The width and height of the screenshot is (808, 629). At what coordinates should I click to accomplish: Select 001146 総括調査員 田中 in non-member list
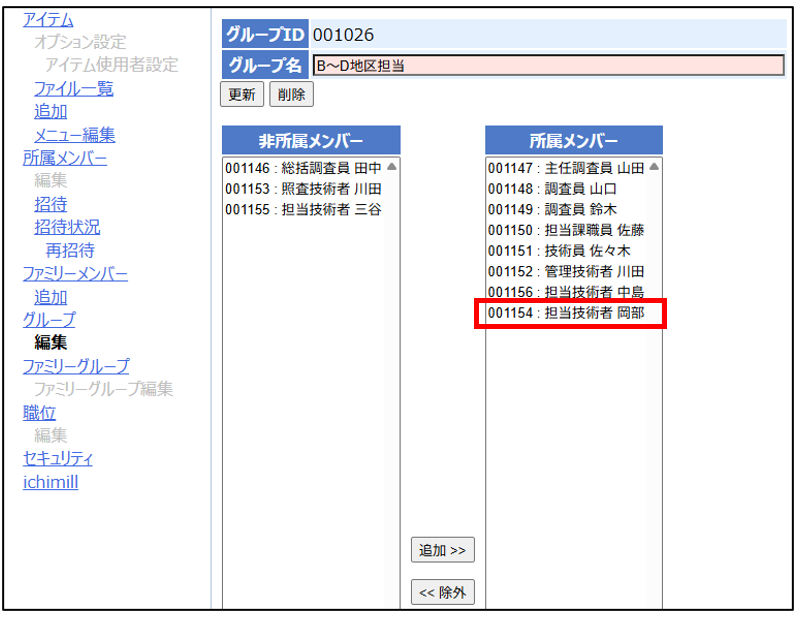(303, 168)
